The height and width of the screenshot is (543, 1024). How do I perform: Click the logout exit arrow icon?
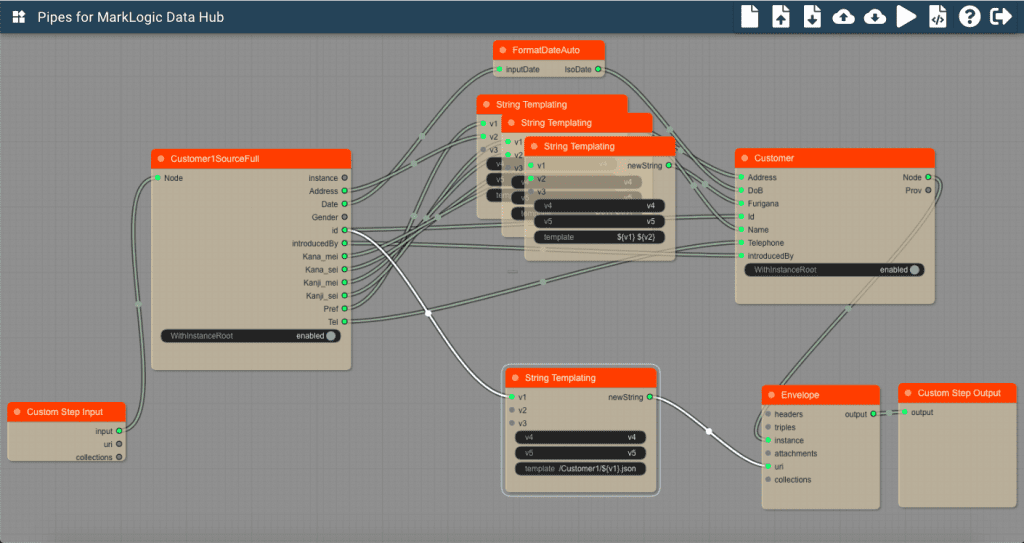click(999, 17)
